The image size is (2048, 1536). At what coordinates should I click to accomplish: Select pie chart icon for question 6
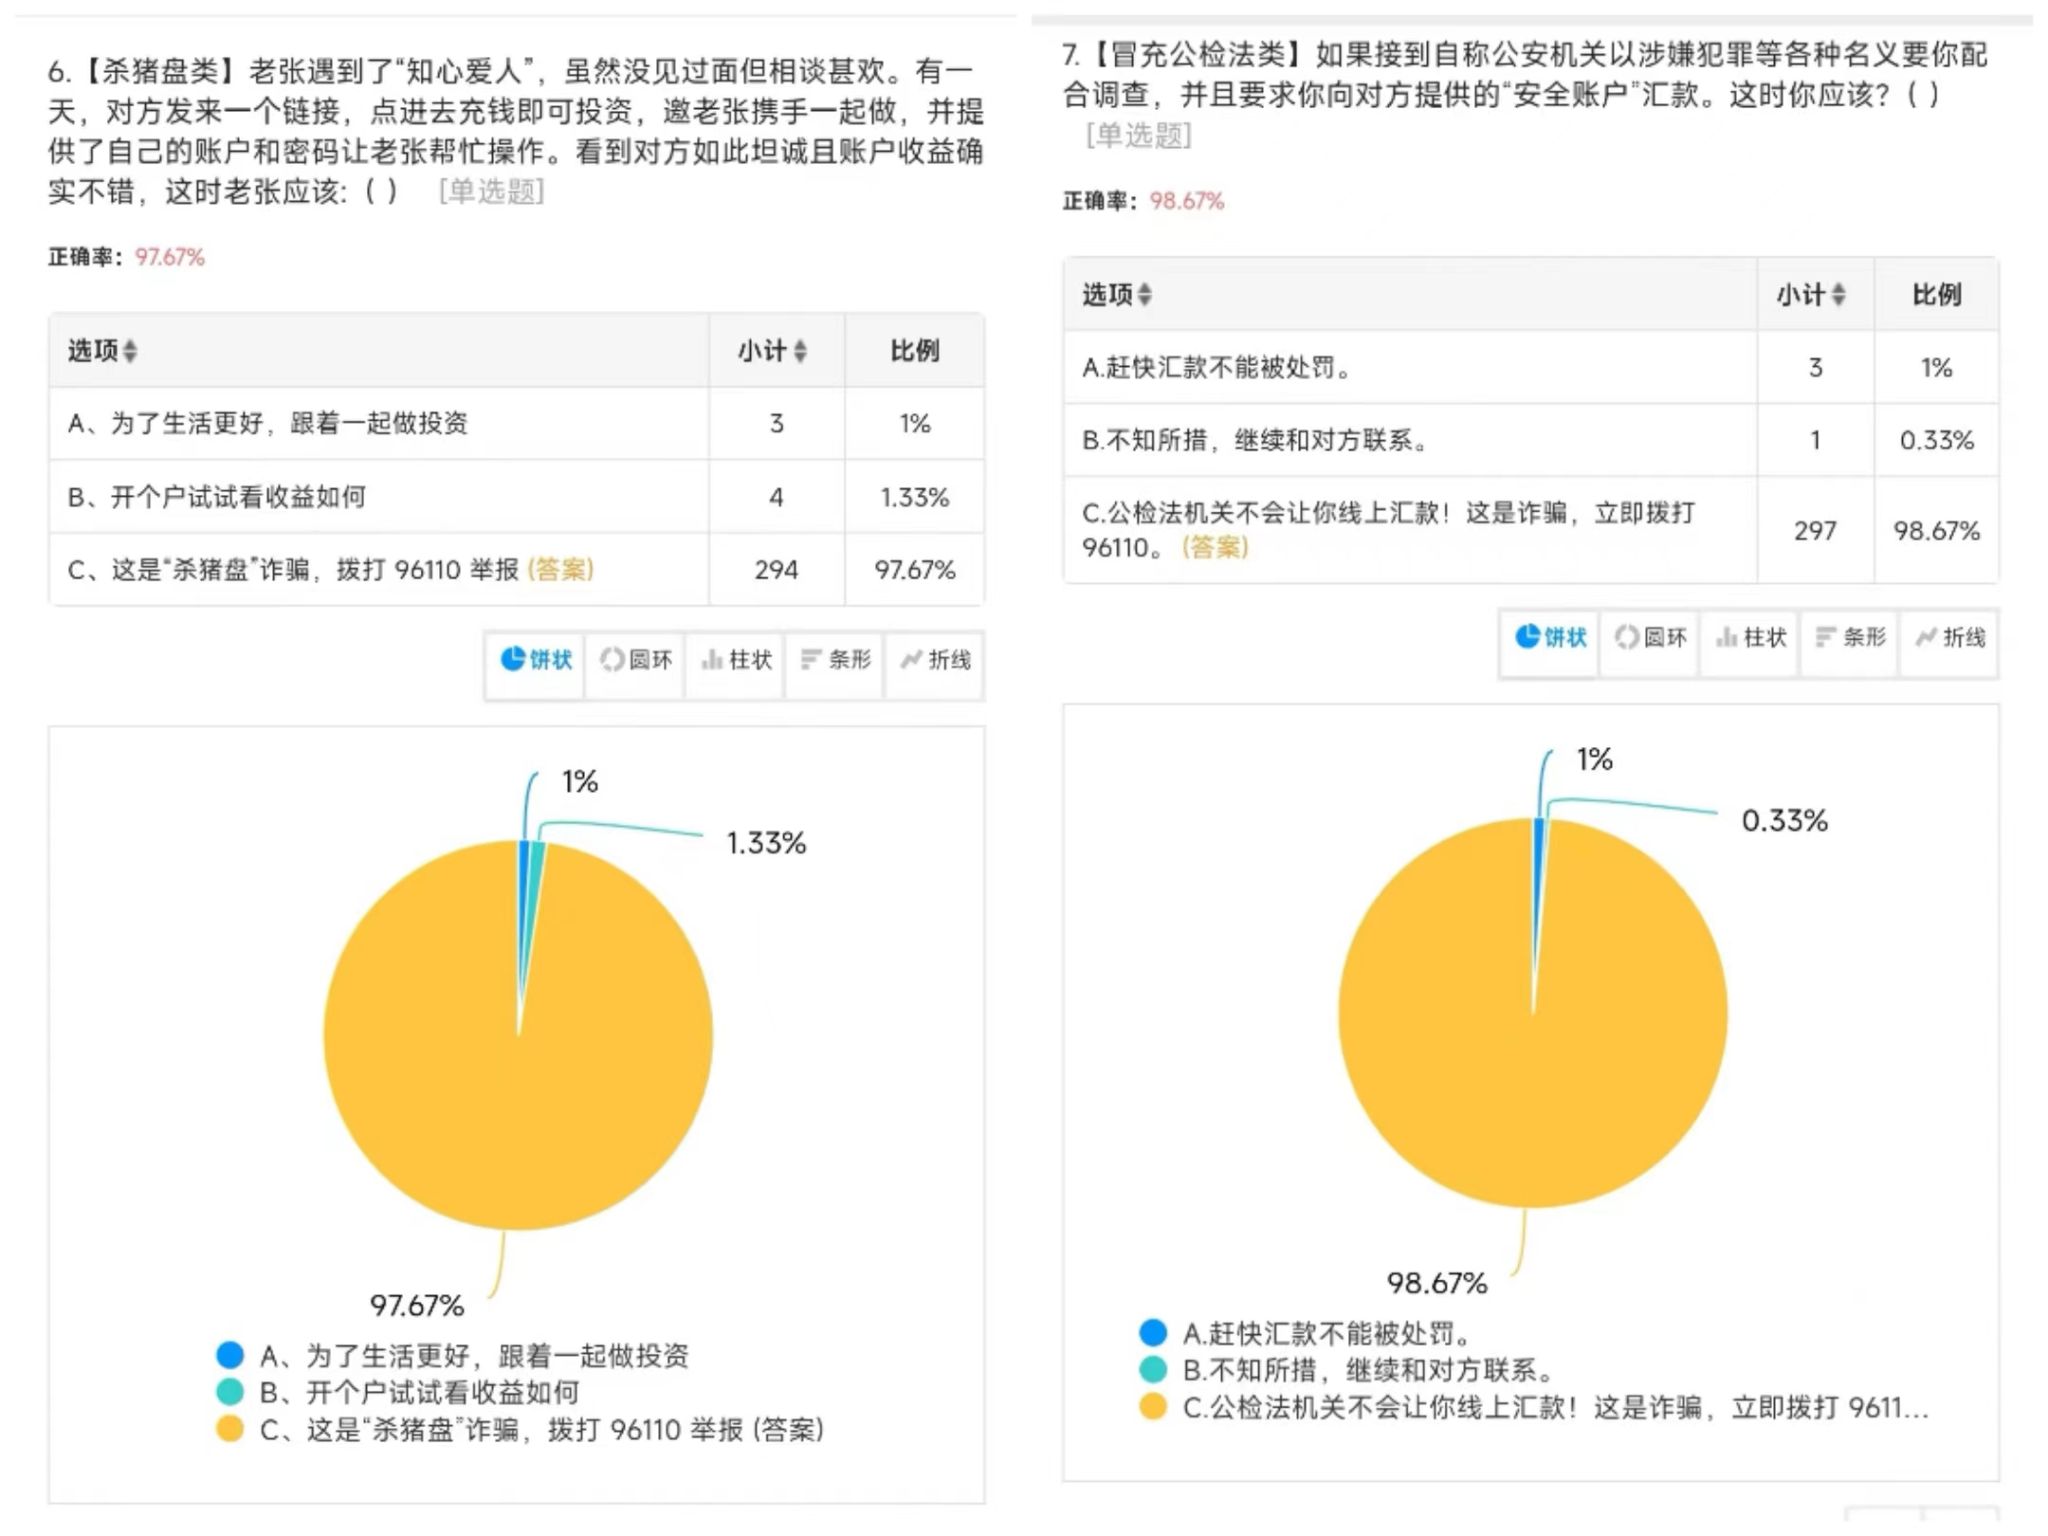click(x=535, y=660)
